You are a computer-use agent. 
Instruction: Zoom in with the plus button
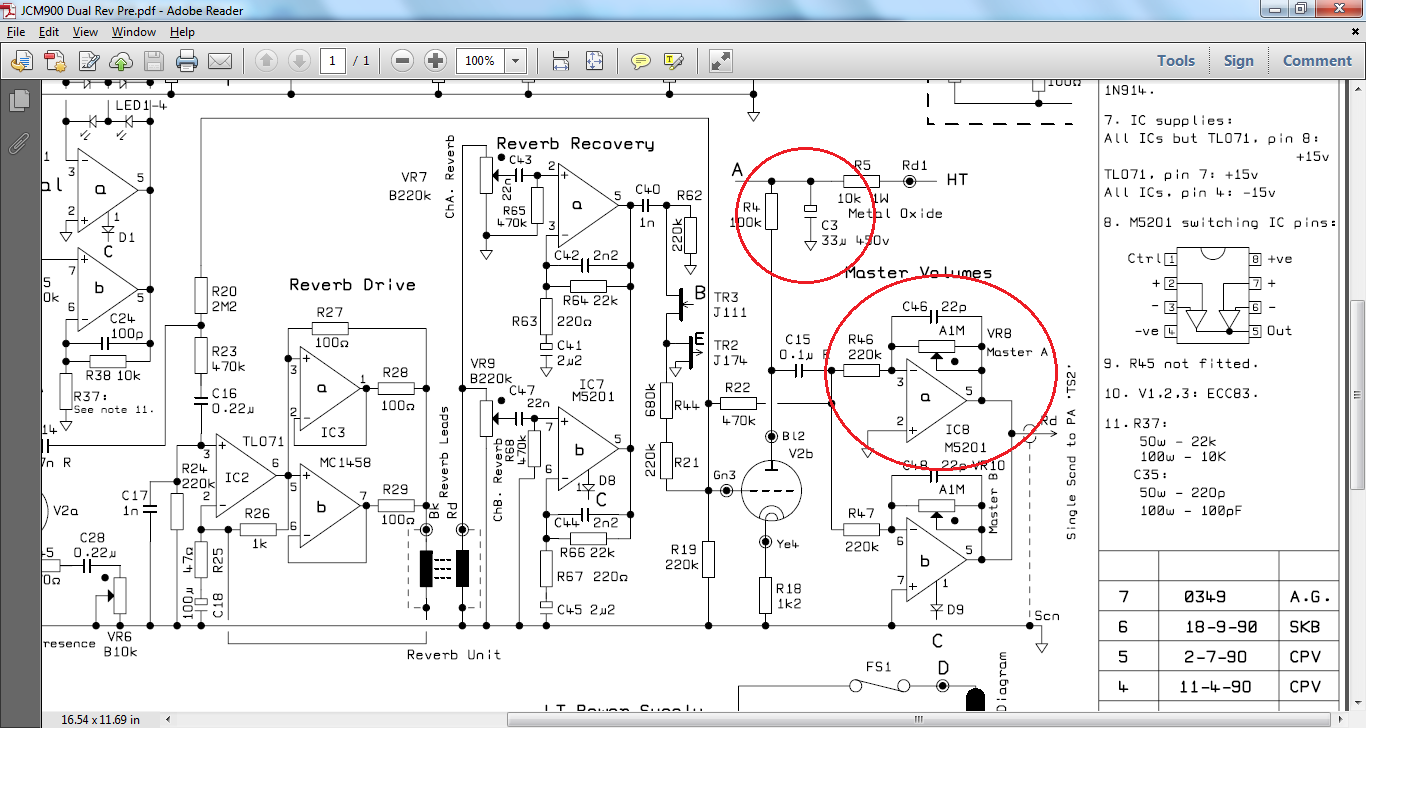[x=435, y=61]
